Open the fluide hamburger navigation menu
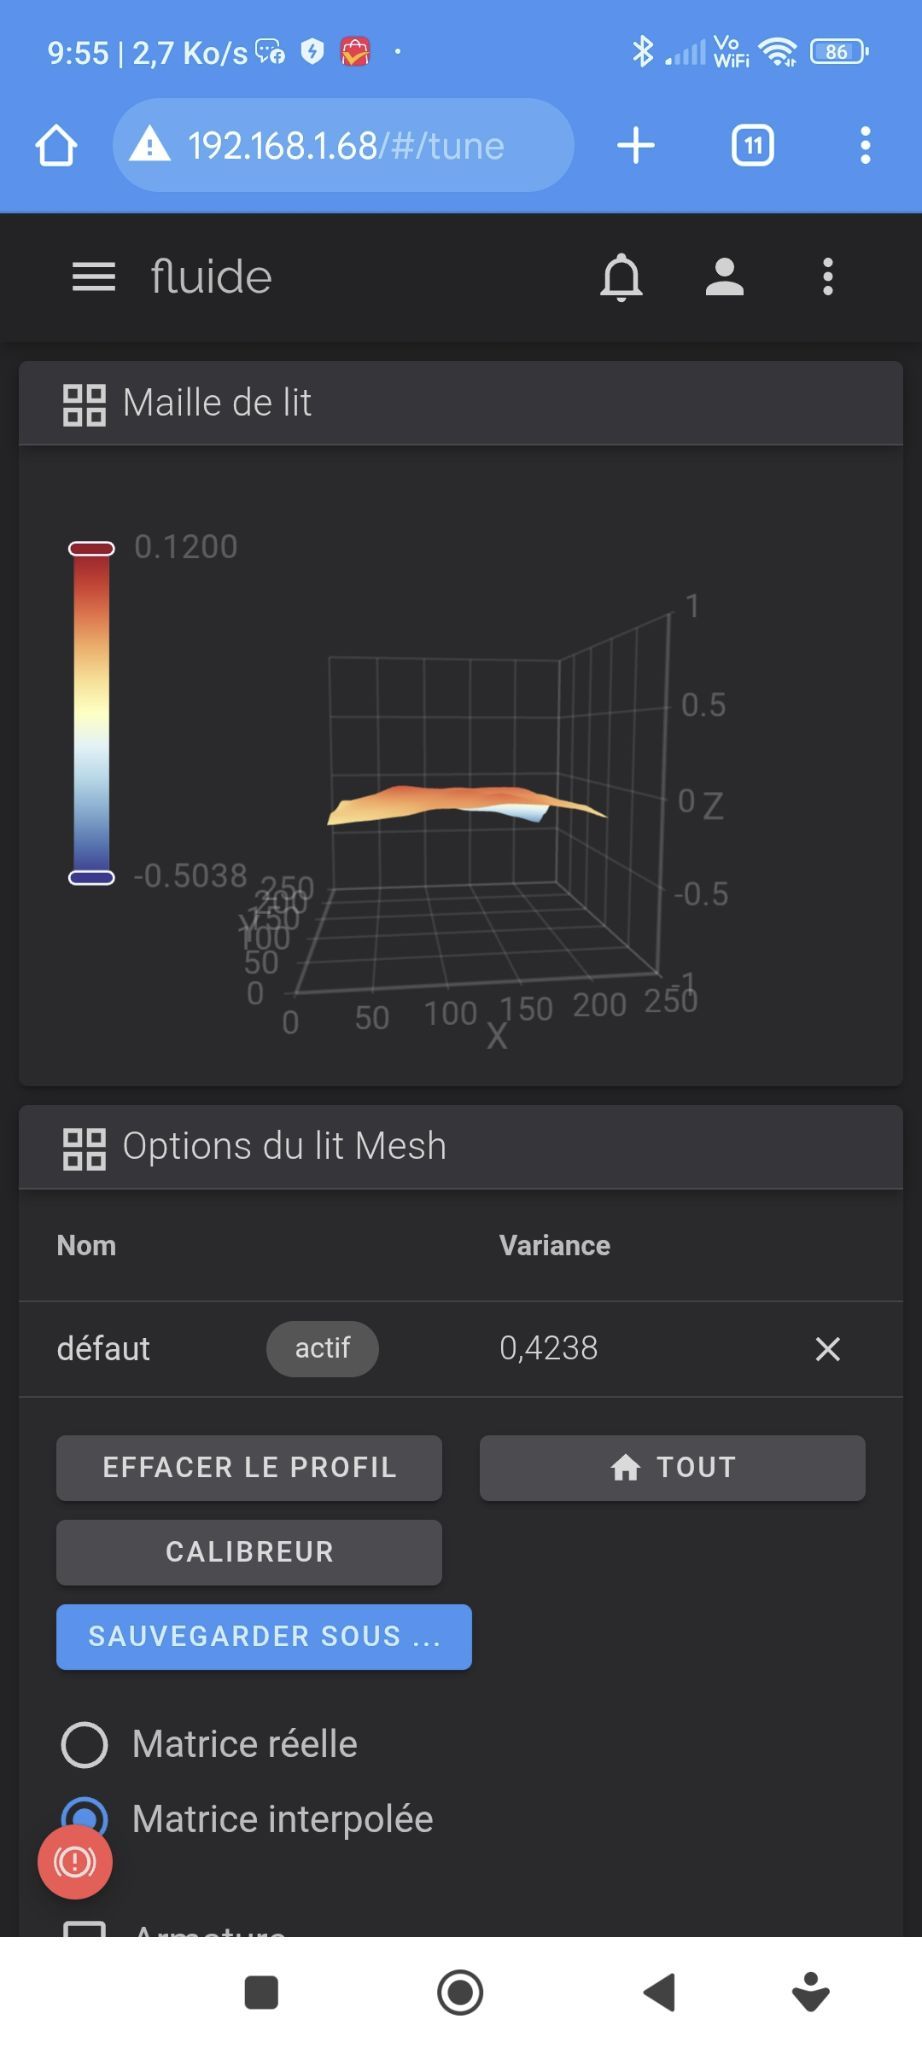This screenshot has height=2048, width=922. coord(94,277)
